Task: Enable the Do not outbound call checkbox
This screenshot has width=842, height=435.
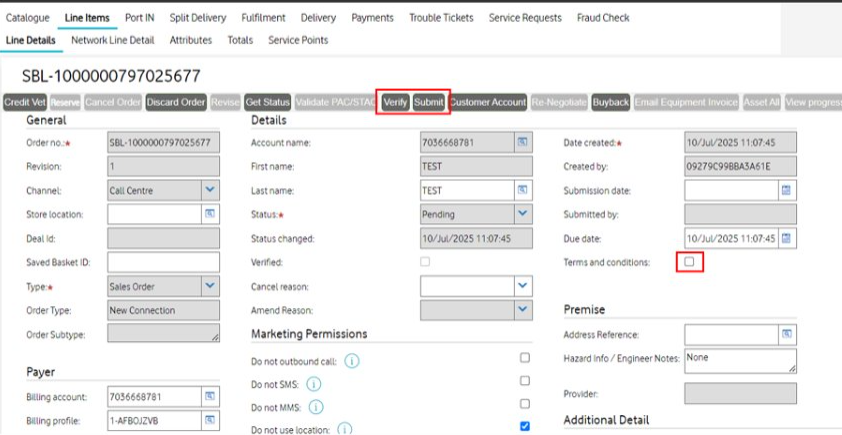Action: coord(525,358)
